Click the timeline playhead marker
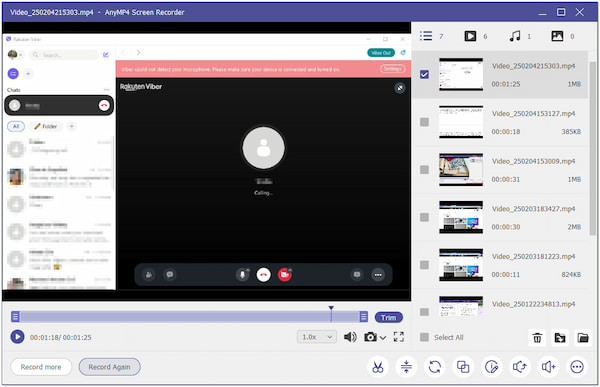Image resolution: width=600 pixels, height=387 pixels. click(331, 308)
